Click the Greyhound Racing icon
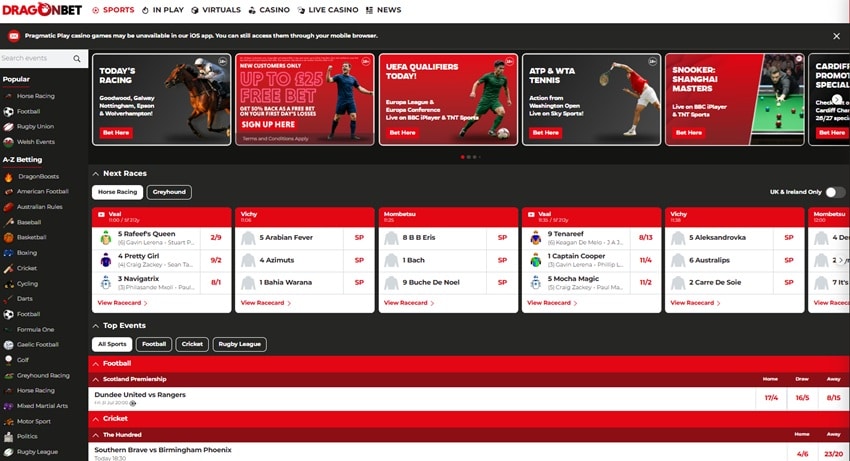850x461 pixels. pos(8,375)
